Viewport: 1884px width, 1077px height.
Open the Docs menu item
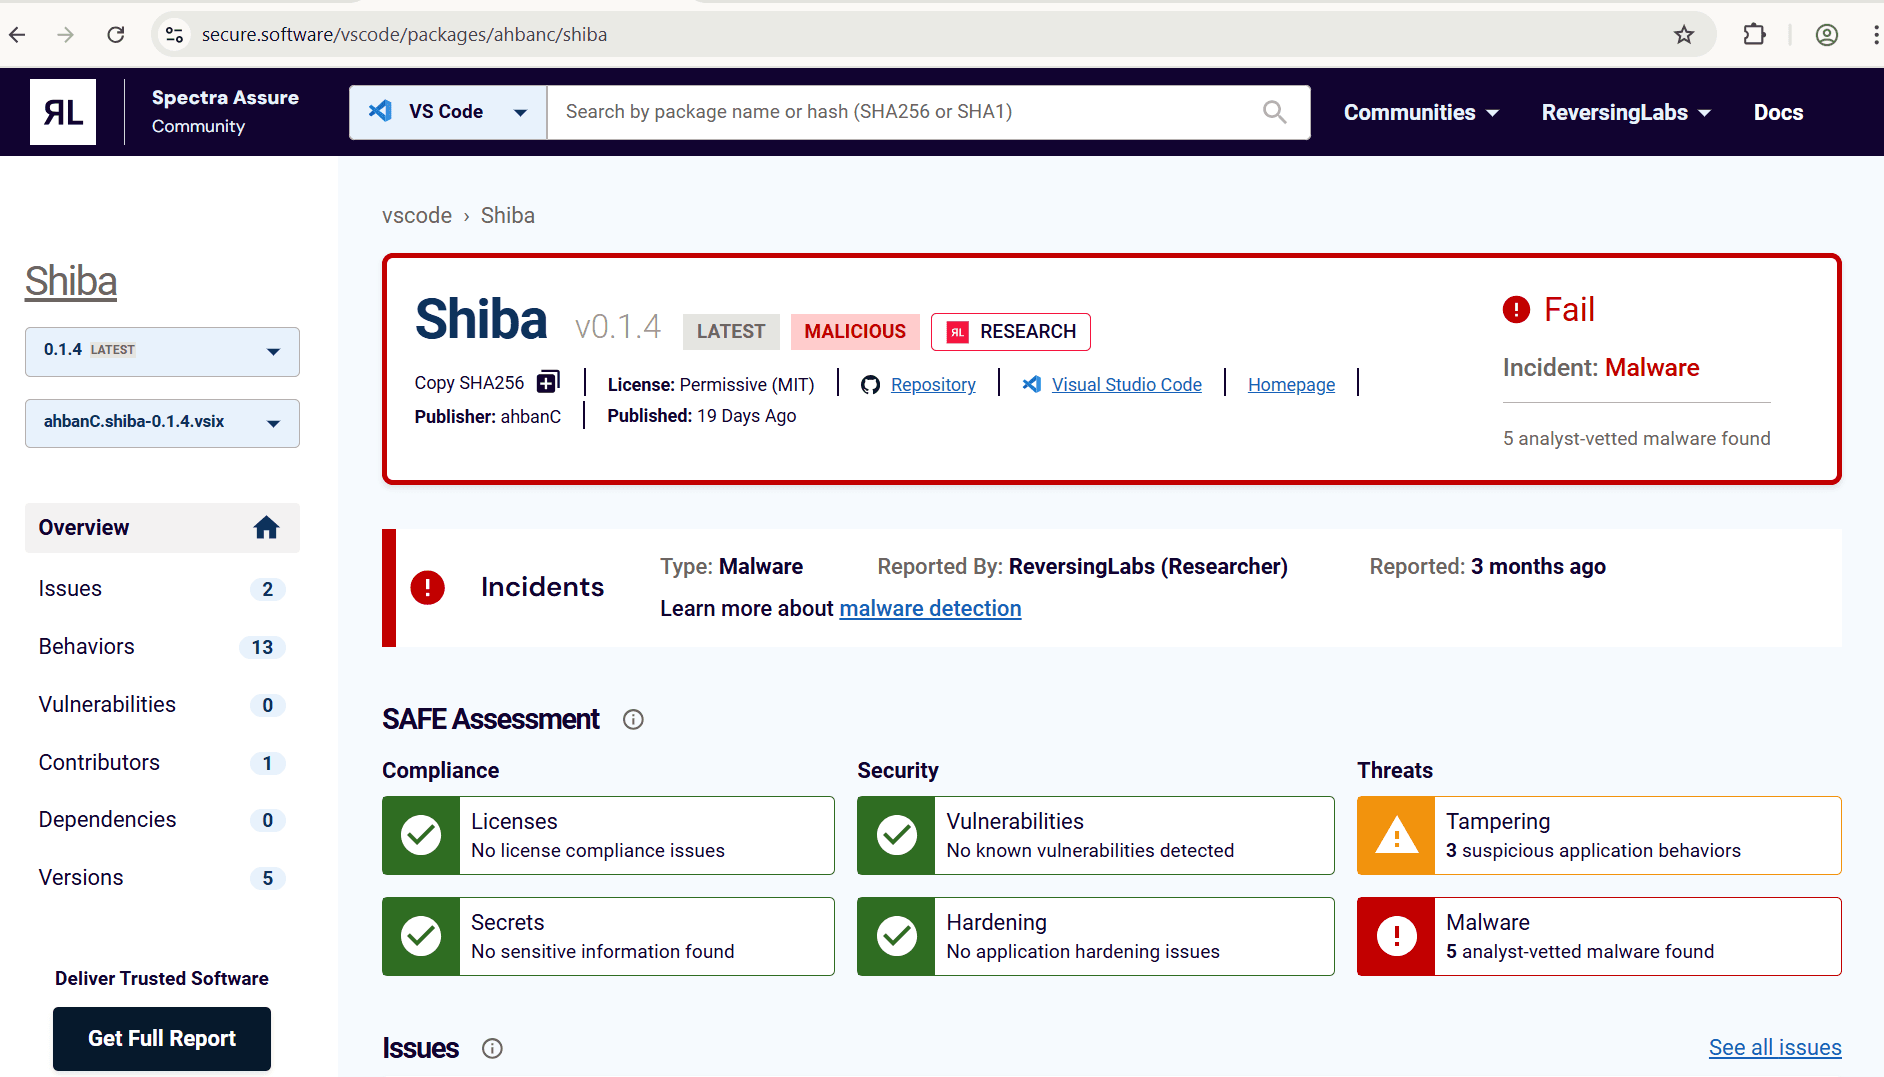tap(1778, 112)
